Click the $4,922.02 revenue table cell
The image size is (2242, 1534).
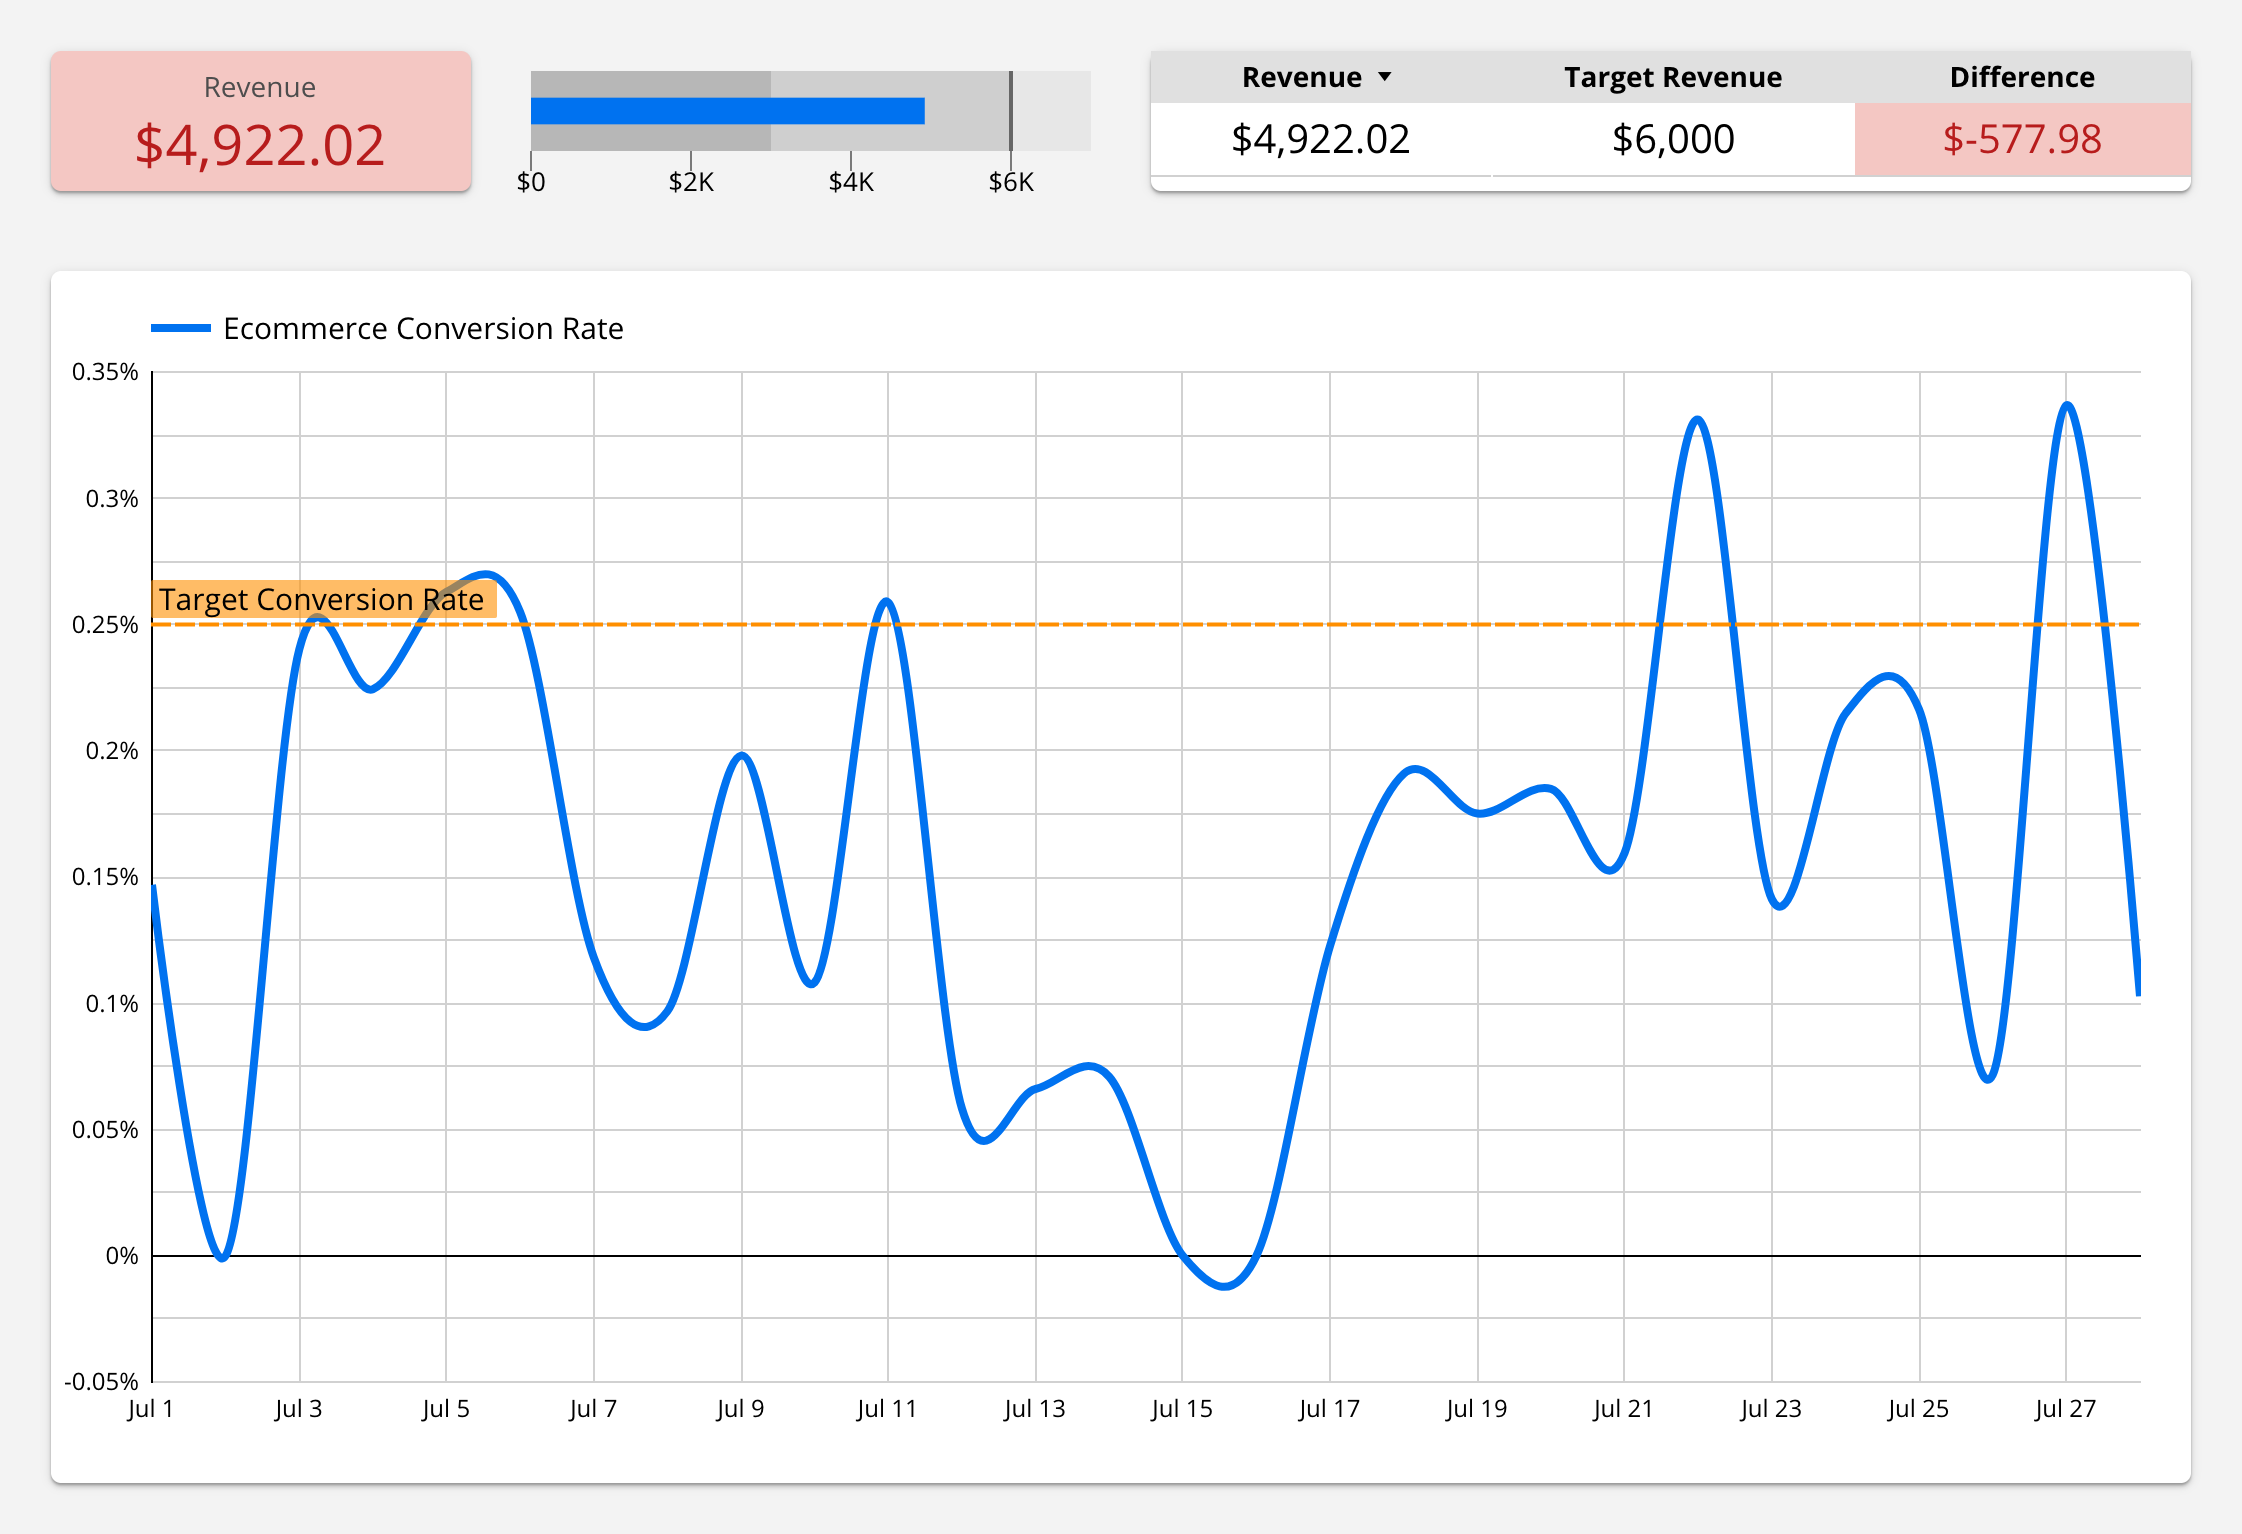click(x=1320, y=140)
